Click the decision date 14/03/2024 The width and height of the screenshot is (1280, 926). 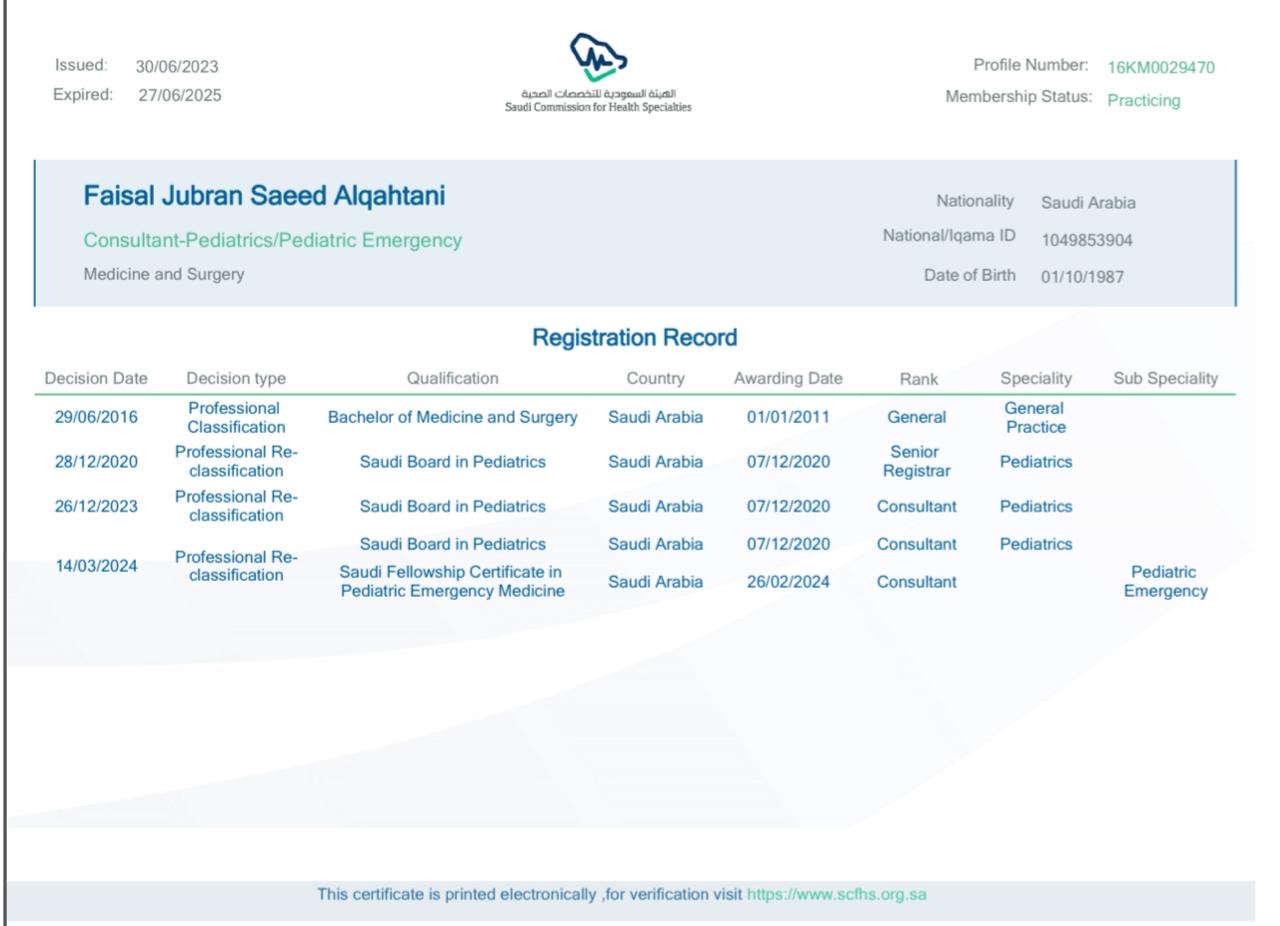pyautogui.click(x=96, y=566)
